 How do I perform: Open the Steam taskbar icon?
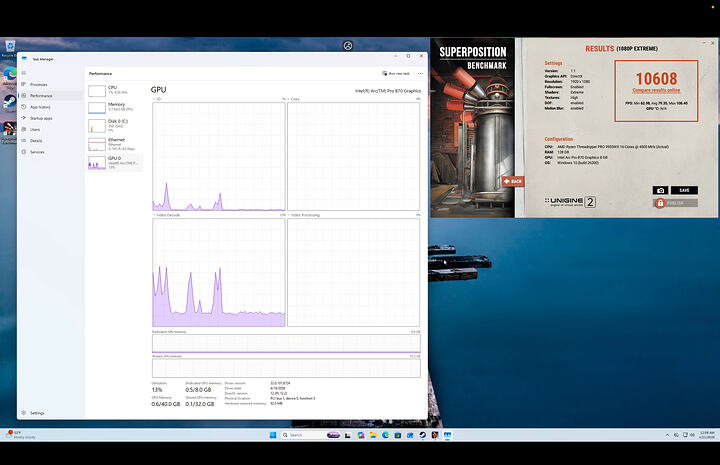click(422, 435)
